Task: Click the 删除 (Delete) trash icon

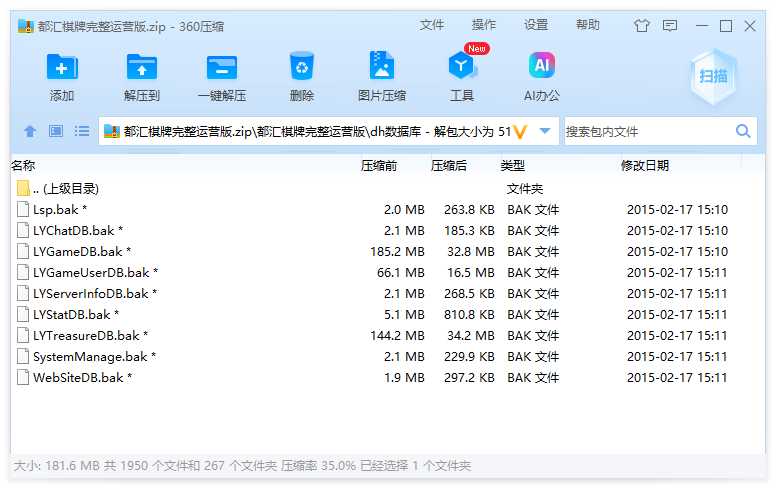Action: 301,66
